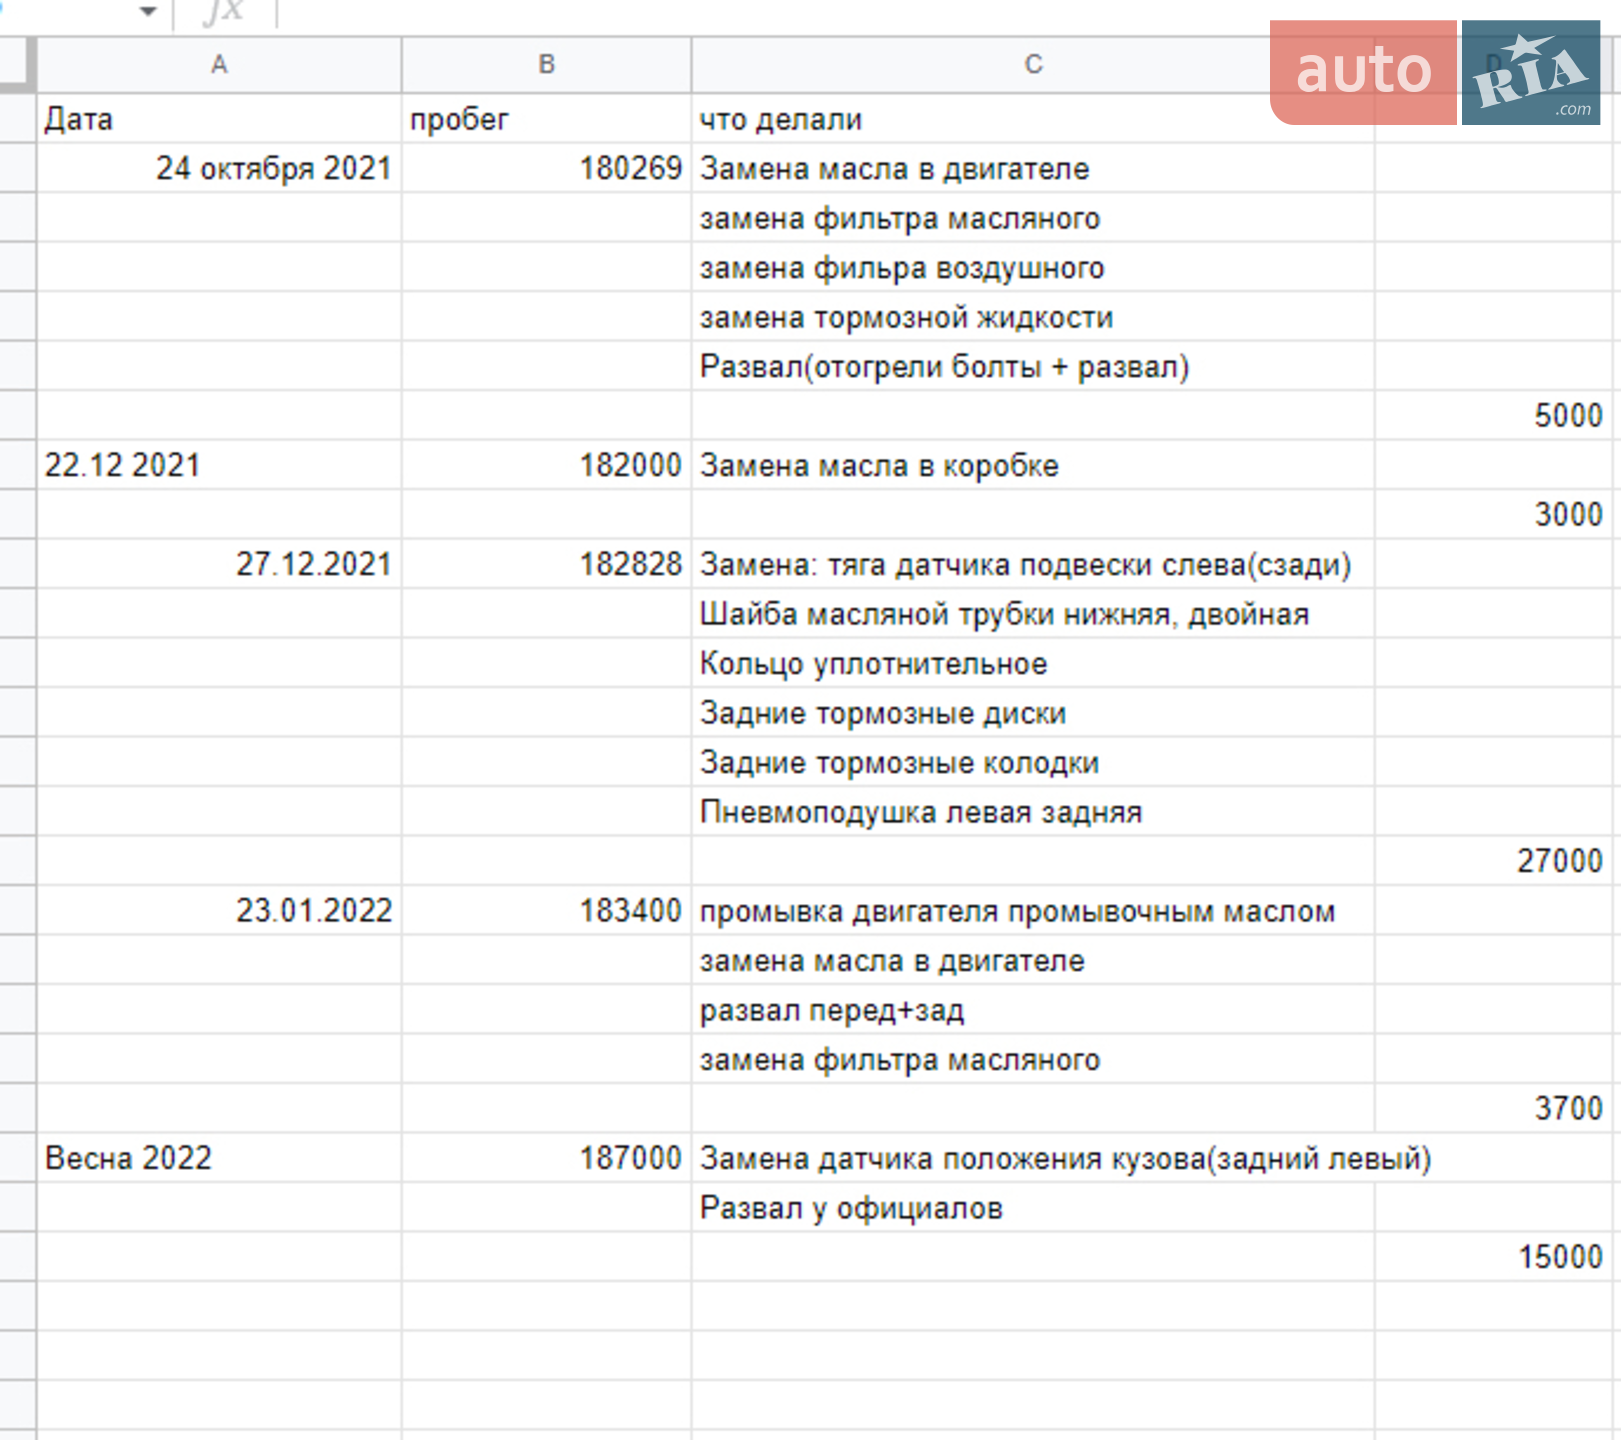Select the cost cell 15000
This screenshot has height=1440, width=1621.
[x=1493, y=1256]
